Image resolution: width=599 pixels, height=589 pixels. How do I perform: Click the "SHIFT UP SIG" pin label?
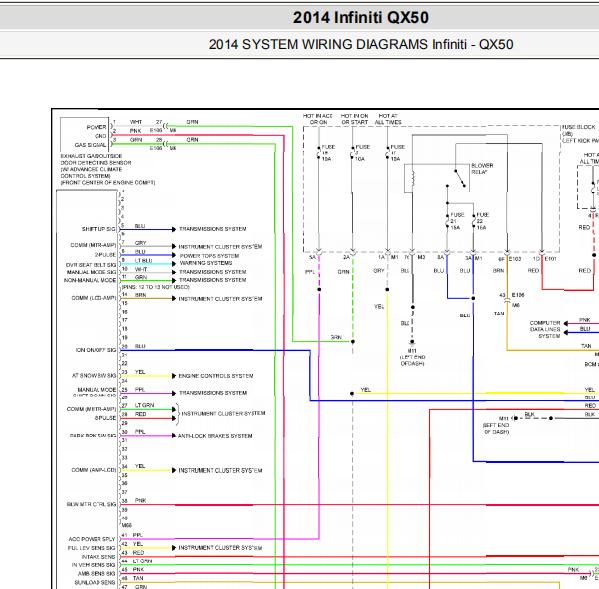click(98, 229)
